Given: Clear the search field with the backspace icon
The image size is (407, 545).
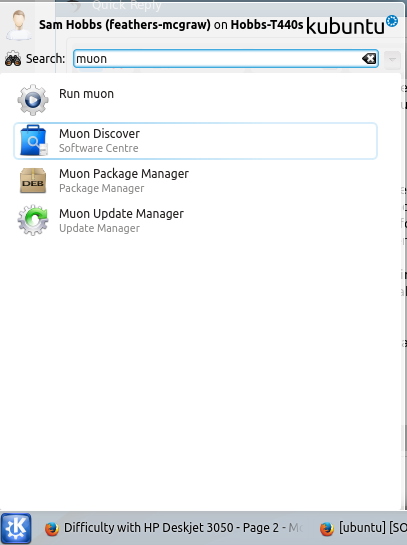Looking at the screenshot, I should click(x=369, y=59).
